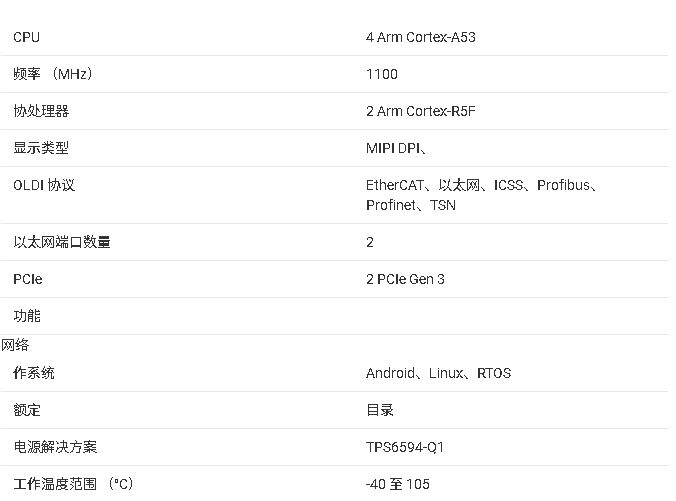Open the TPS6594-Q1 power solution link
The width and height of the screenshot is (676, 501).
(x=405, y=447)
